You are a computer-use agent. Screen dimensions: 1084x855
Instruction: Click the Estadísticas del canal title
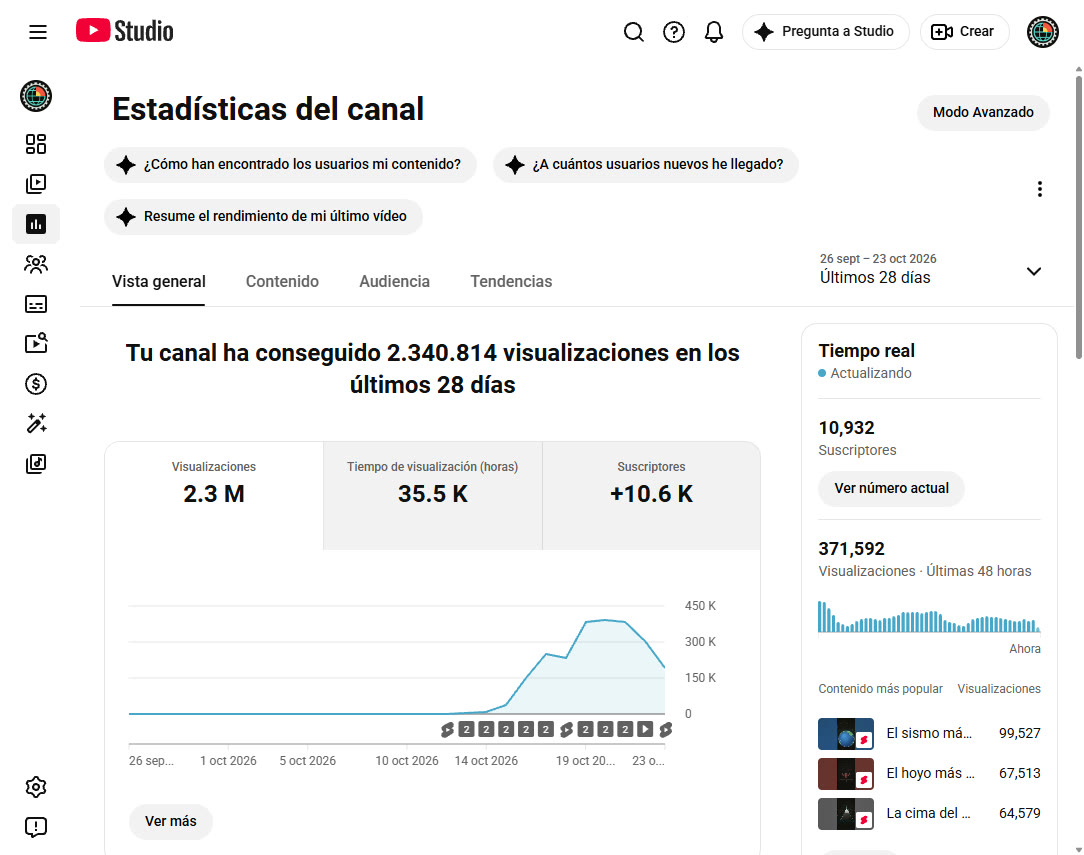click(x=268, y=109)
